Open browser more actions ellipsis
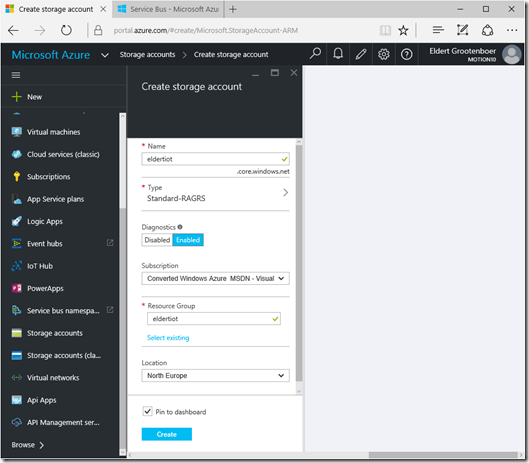Viewport: 529px width, 463px height. click(x=512, y=30)
